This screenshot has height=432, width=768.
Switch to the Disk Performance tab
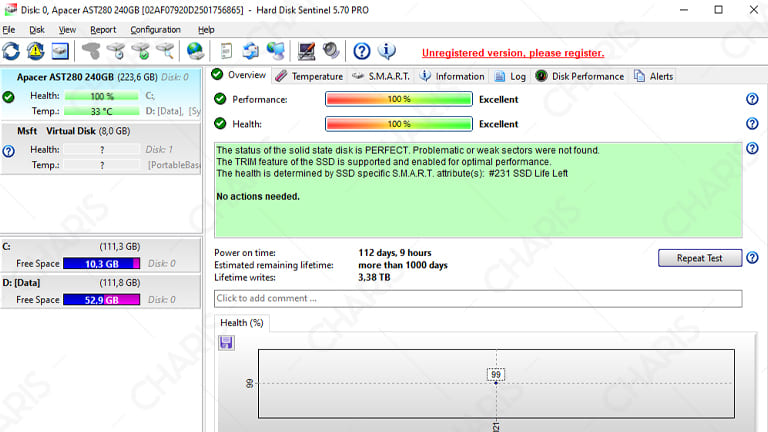pos(579,76)
